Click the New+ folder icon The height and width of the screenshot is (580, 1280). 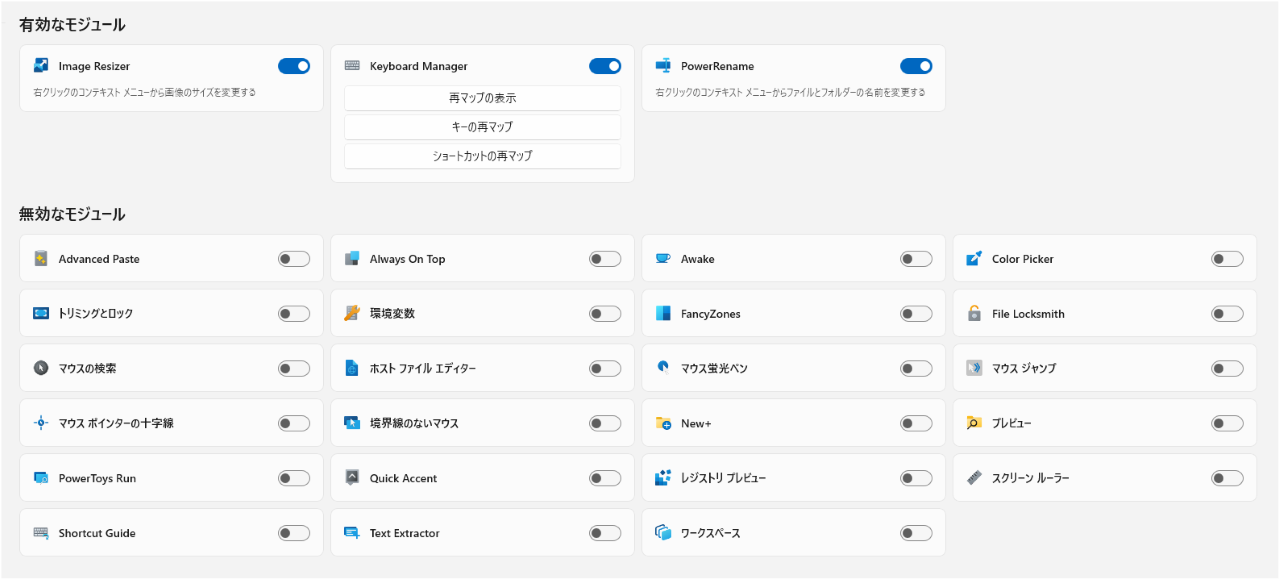663,423
